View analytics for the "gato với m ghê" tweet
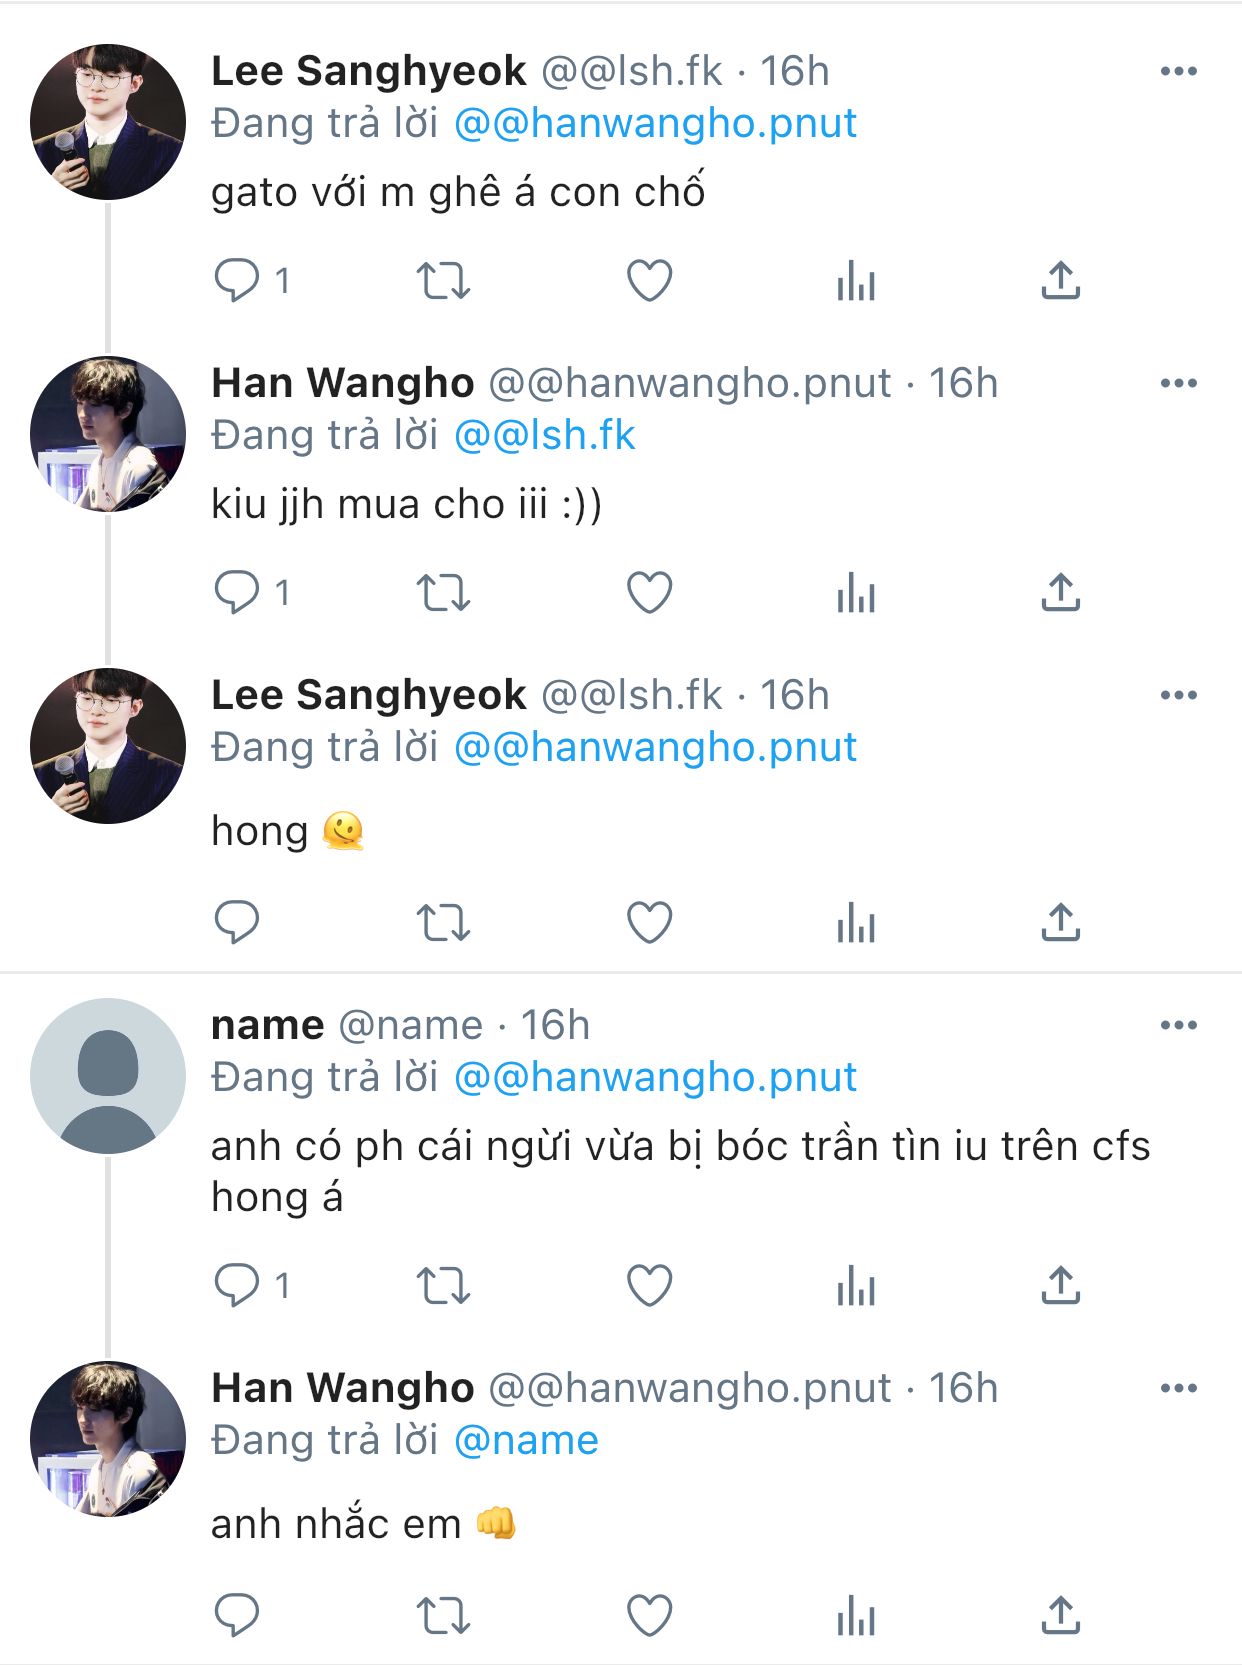1242x1665 pixels. coord(856,280)
